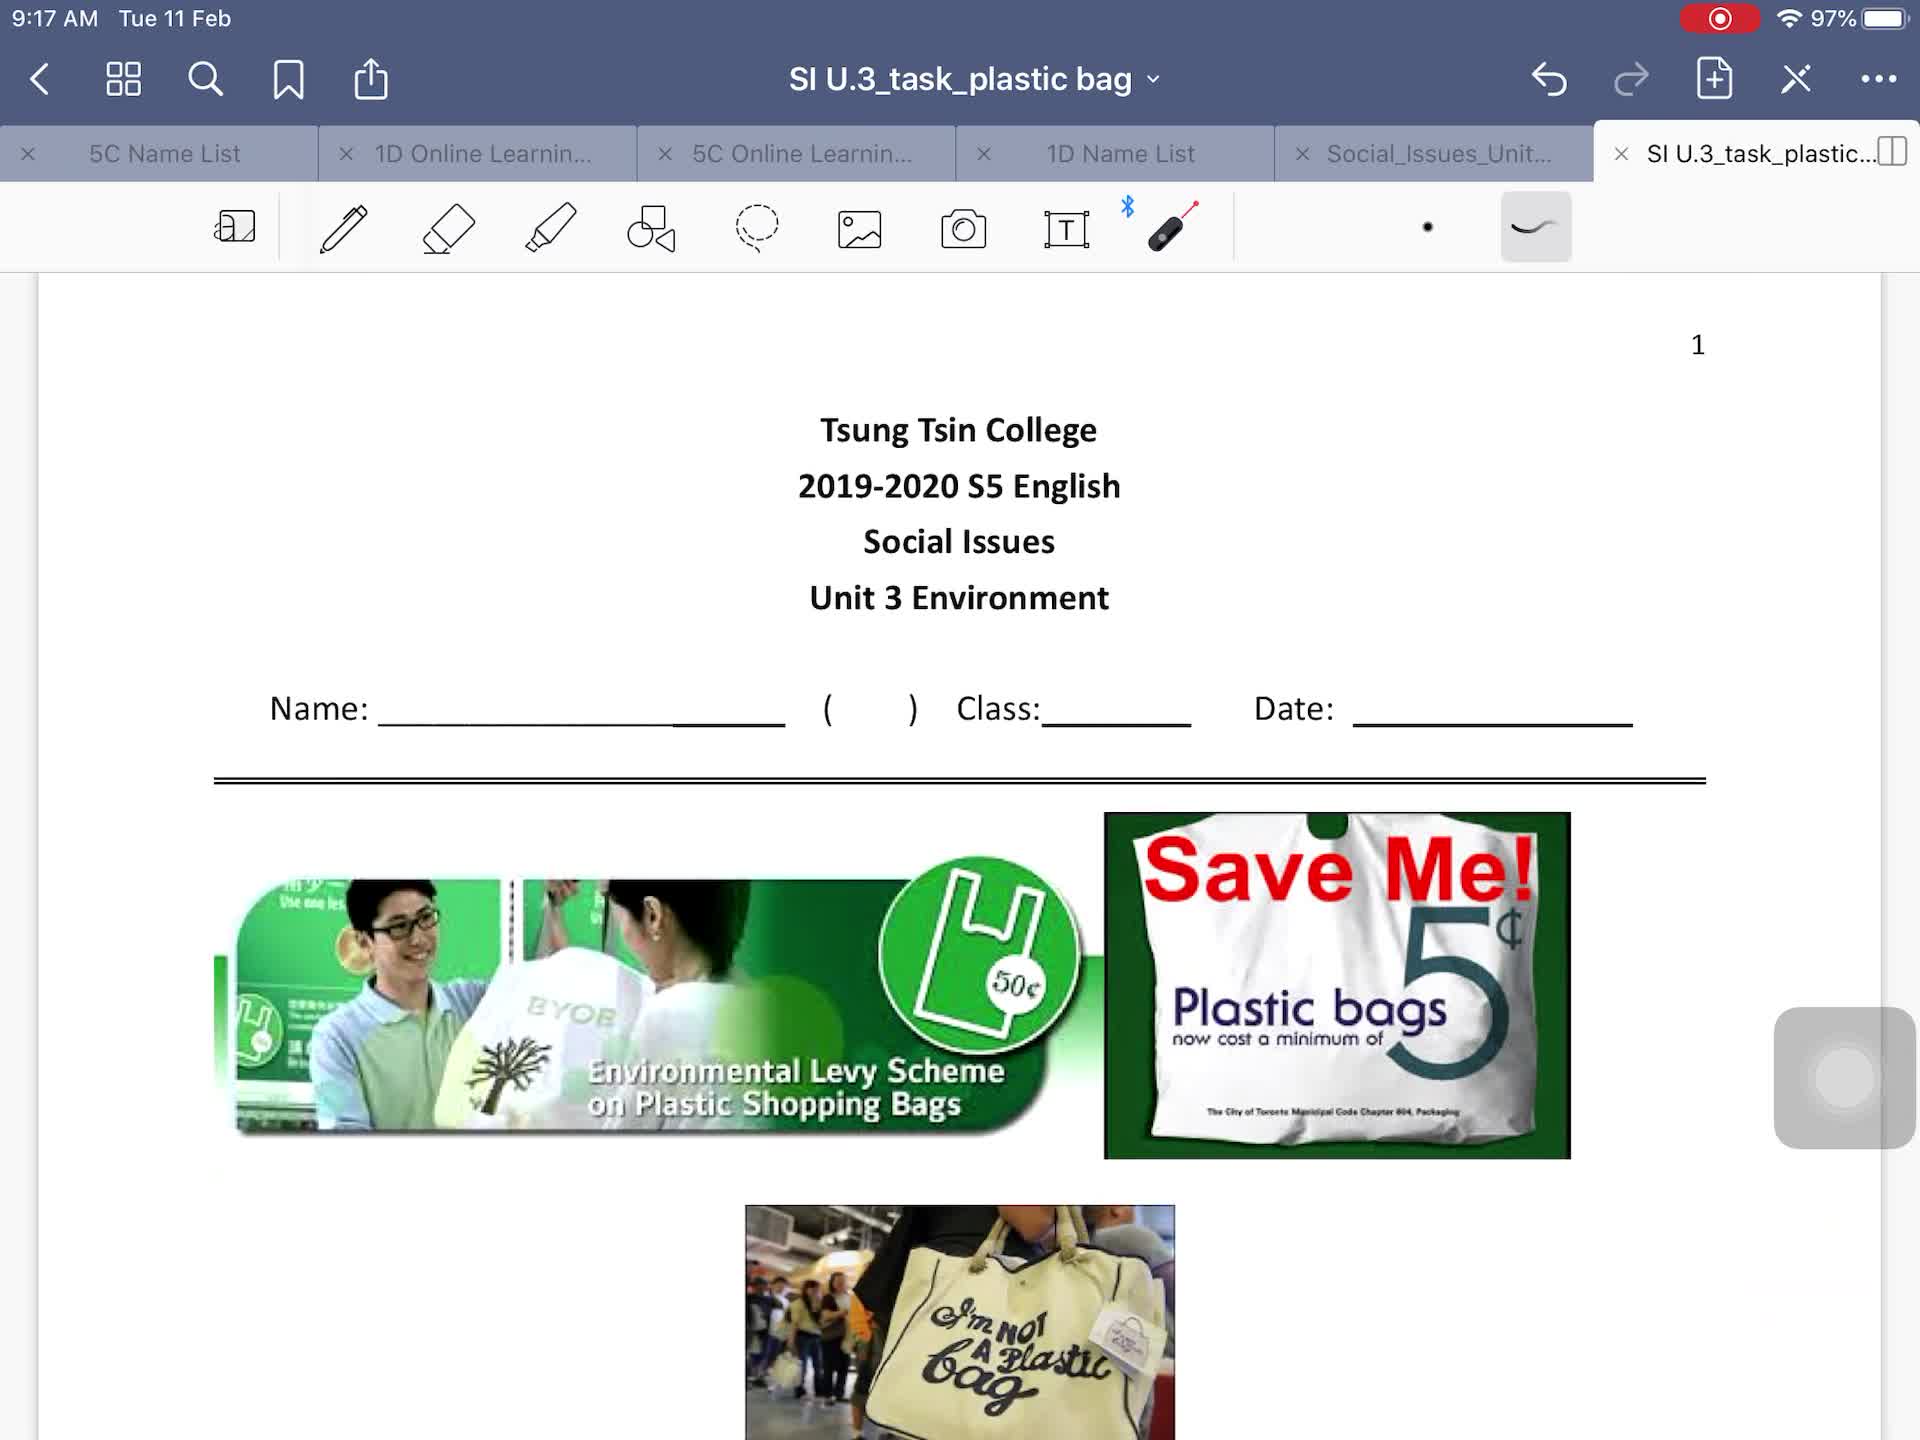Select the Text box tool
This screenshot has width=1920, height=1440.
[x=1066, y=229]
